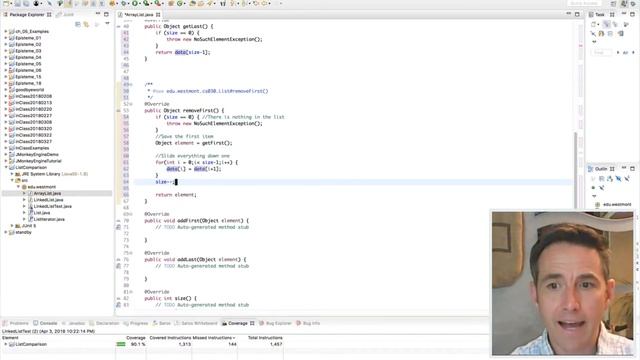Viewport: 640px width, 360px height.
Task: Click the red error marker in overview ruler
Action: click(x=580, y=46)
